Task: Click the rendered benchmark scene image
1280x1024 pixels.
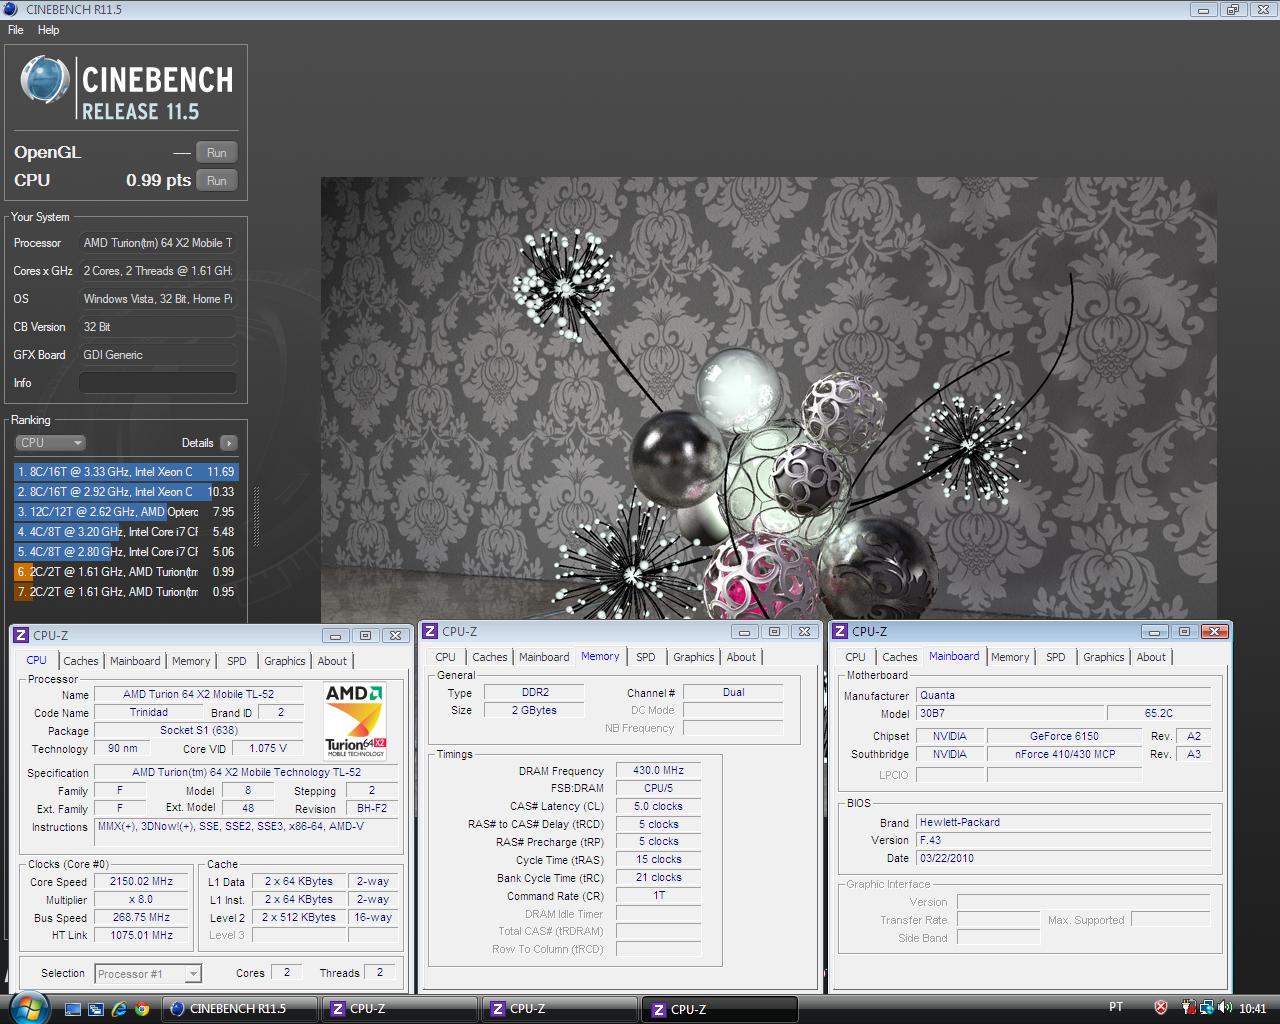Action: pyautogui.click(x=768, y=400)
